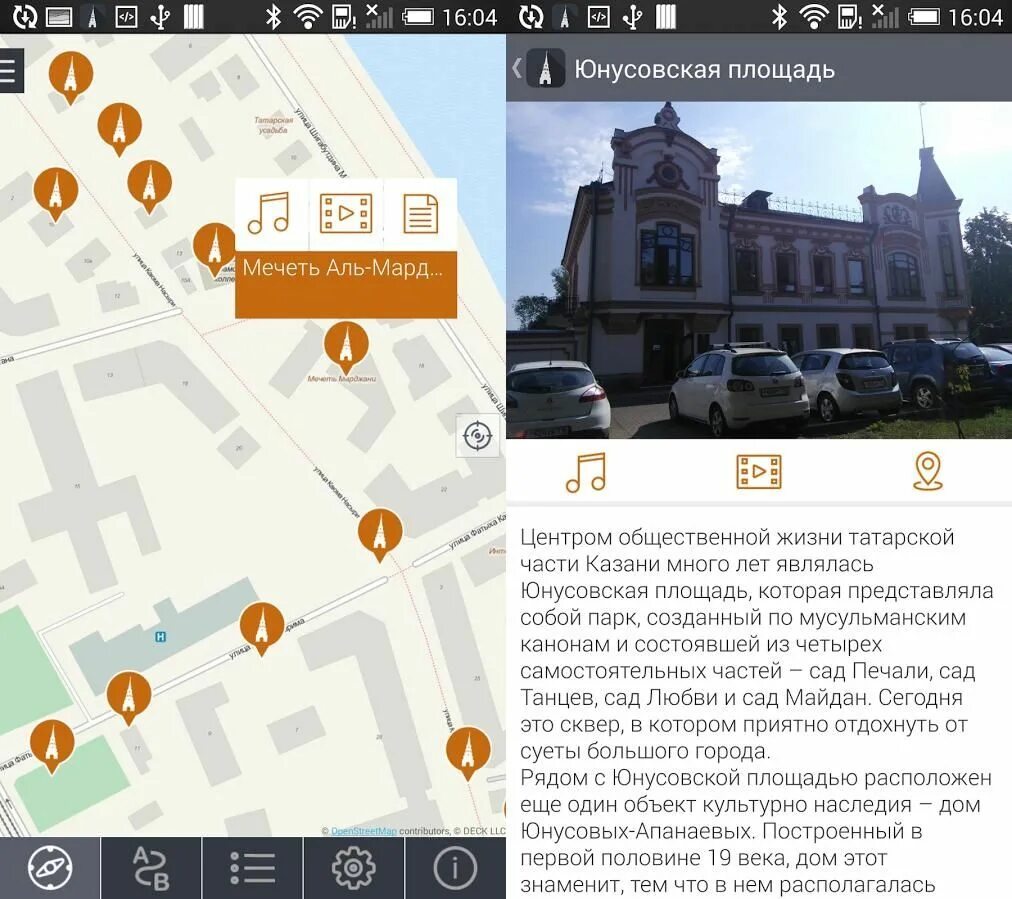
Task: Open the settings gear tab
Action: pyautogui.click(x=354, y=867)
